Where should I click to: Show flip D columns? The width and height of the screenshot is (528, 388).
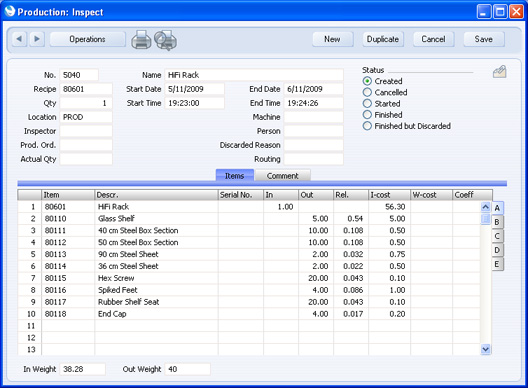[x=497, y=250]
